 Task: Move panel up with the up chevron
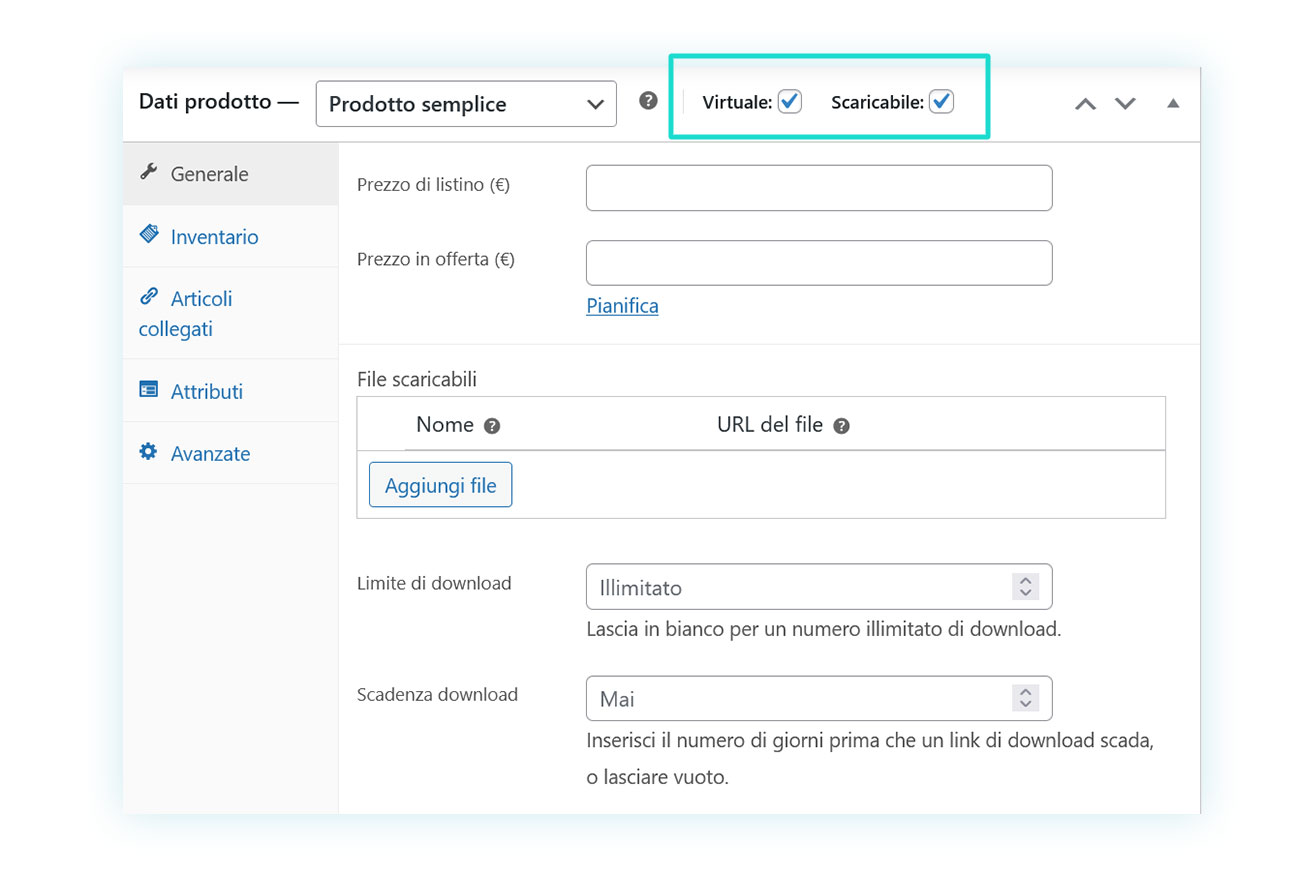point(1085,104)
